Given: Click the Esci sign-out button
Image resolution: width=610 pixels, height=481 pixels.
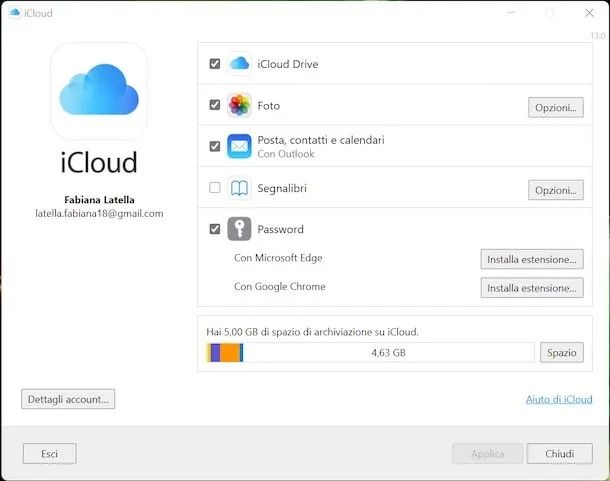Looking at the screenshot, I should tap(50, 454).
